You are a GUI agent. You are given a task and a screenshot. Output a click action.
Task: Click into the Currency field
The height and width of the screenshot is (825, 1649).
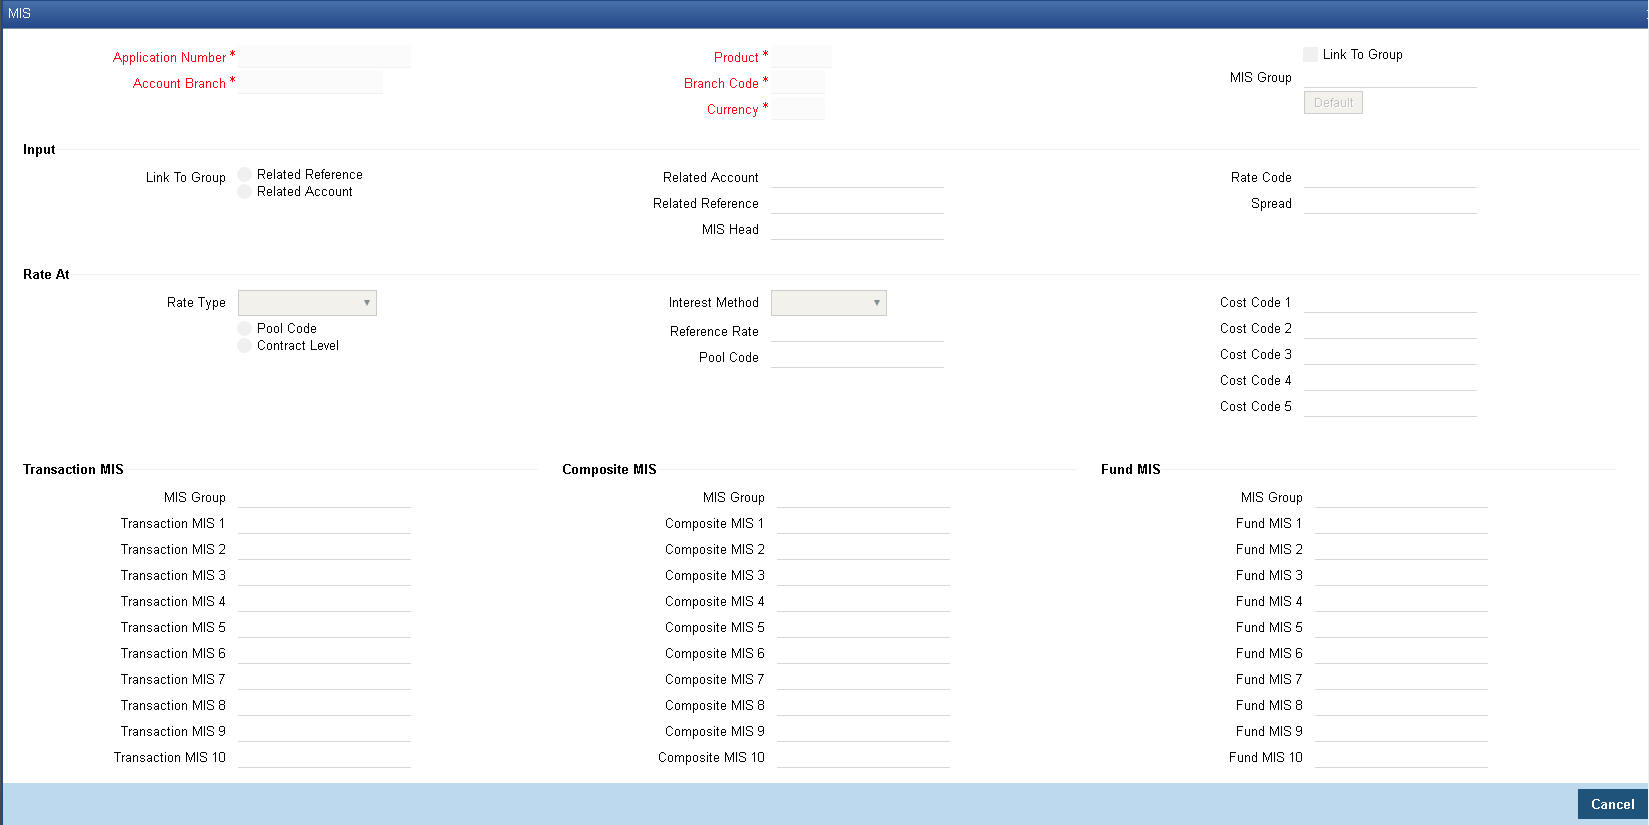798,109
